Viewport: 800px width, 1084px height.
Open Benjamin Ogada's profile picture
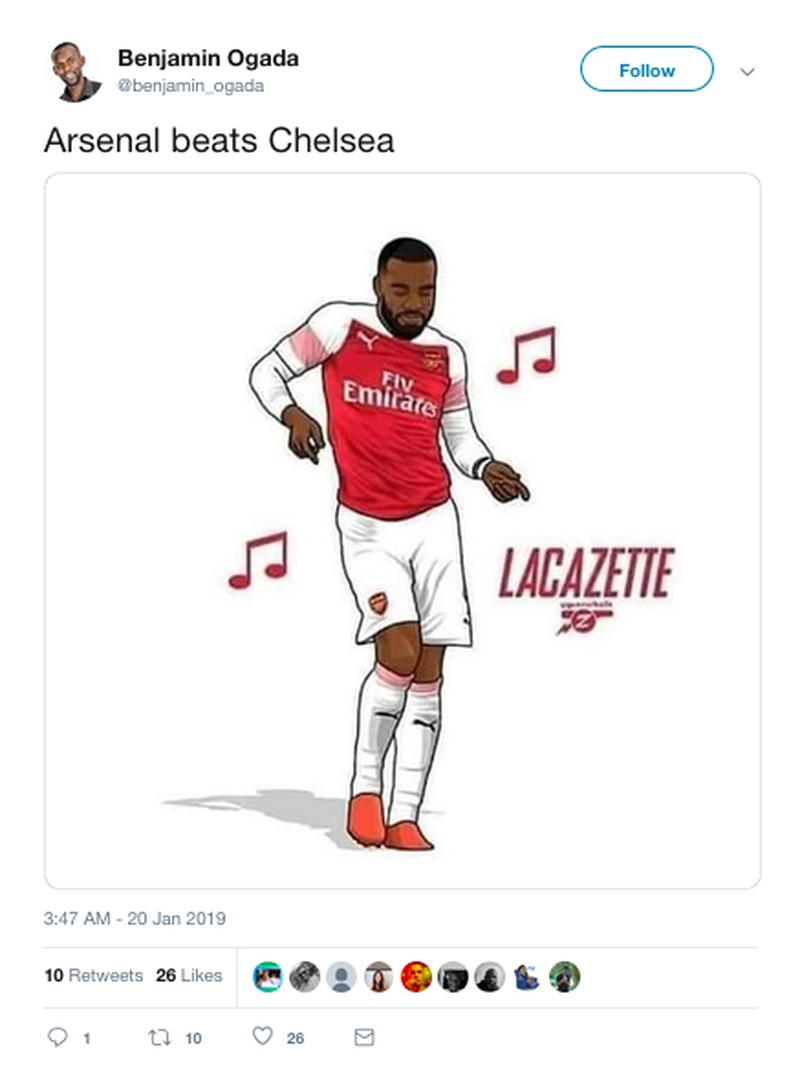pyautogui.click(x=76, y=72)
